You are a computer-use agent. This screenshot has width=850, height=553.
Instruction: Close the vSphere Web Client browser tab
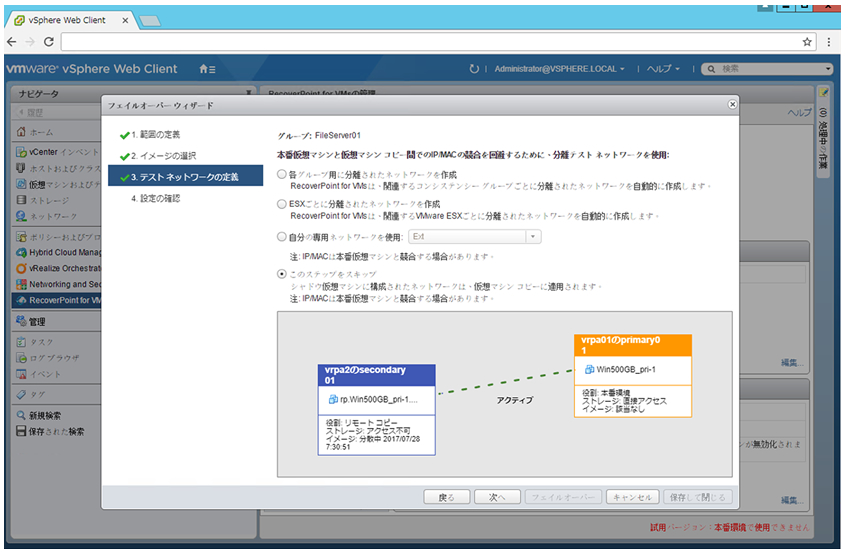[x=125, y=20]
